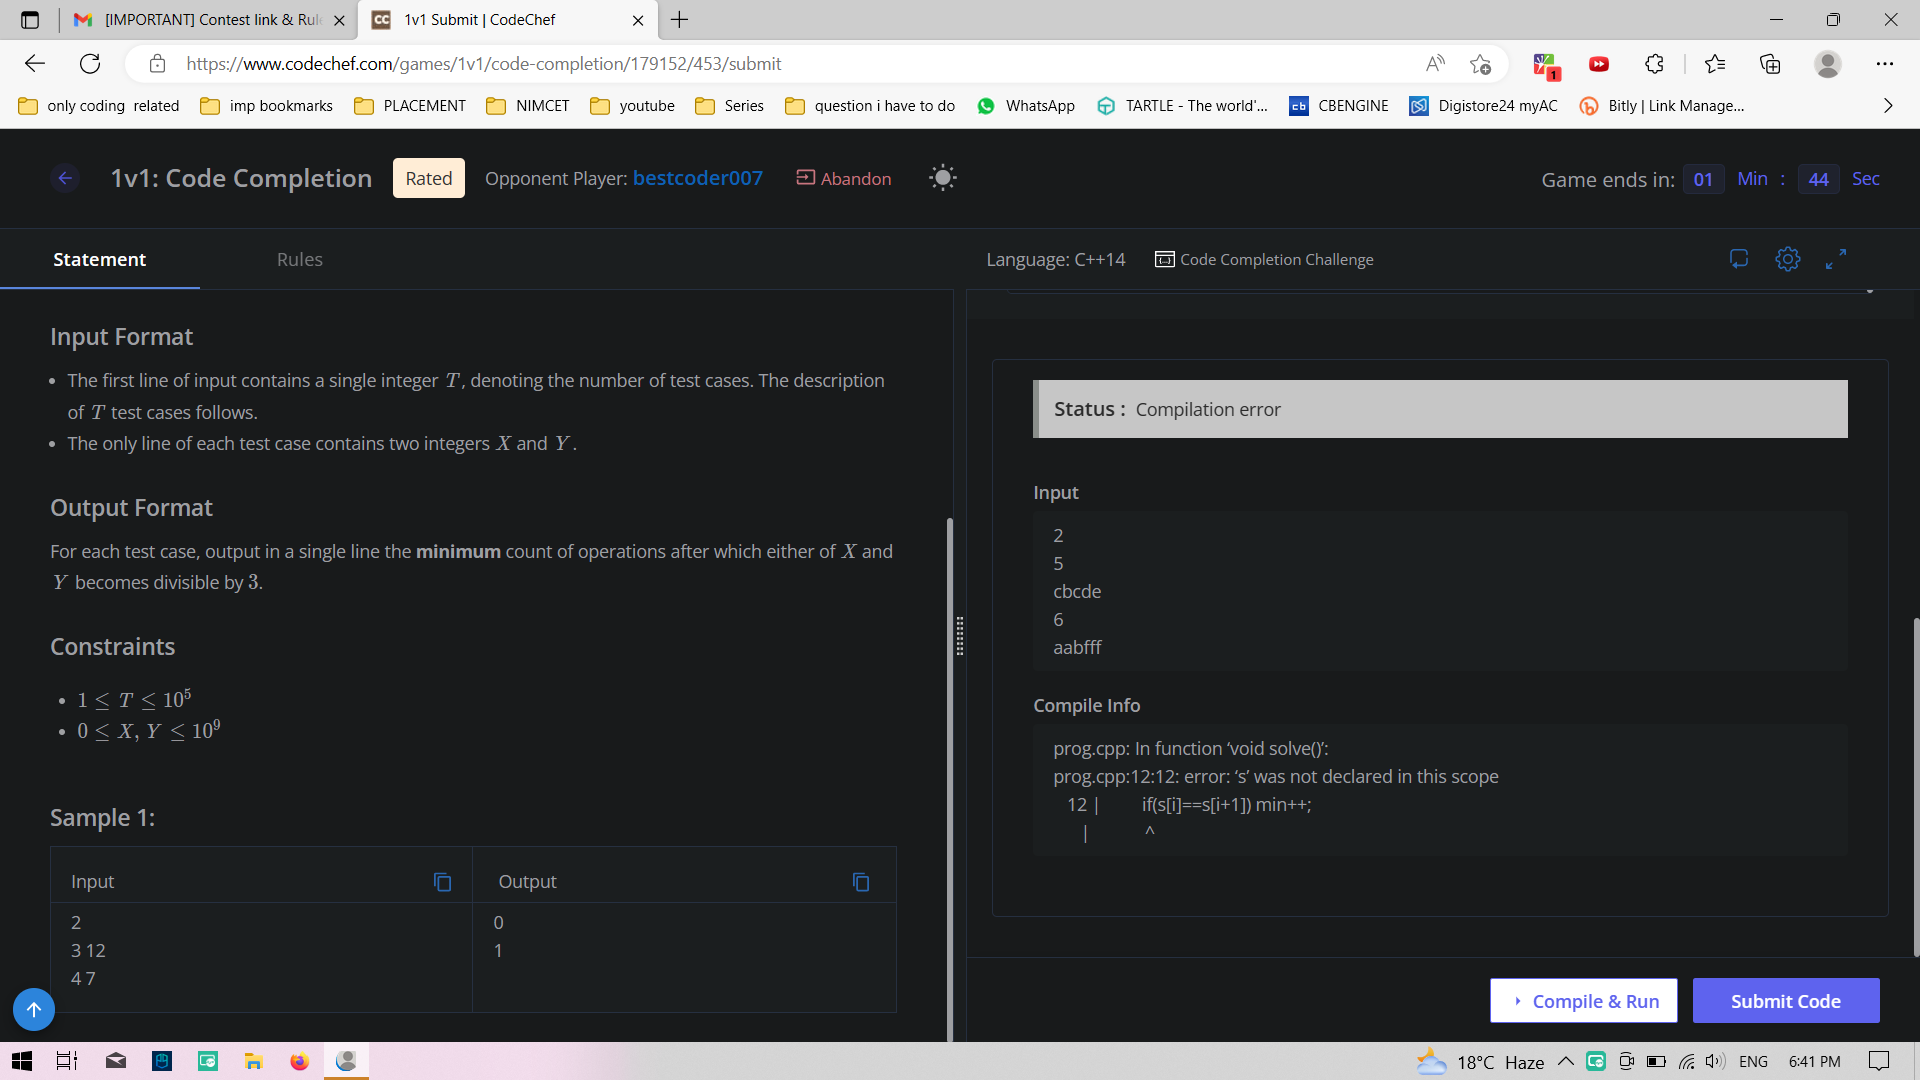This screenshot has width=1920, height=1080.
Task: Show hidden system tray icons
Action: tap(1565, 1061)
